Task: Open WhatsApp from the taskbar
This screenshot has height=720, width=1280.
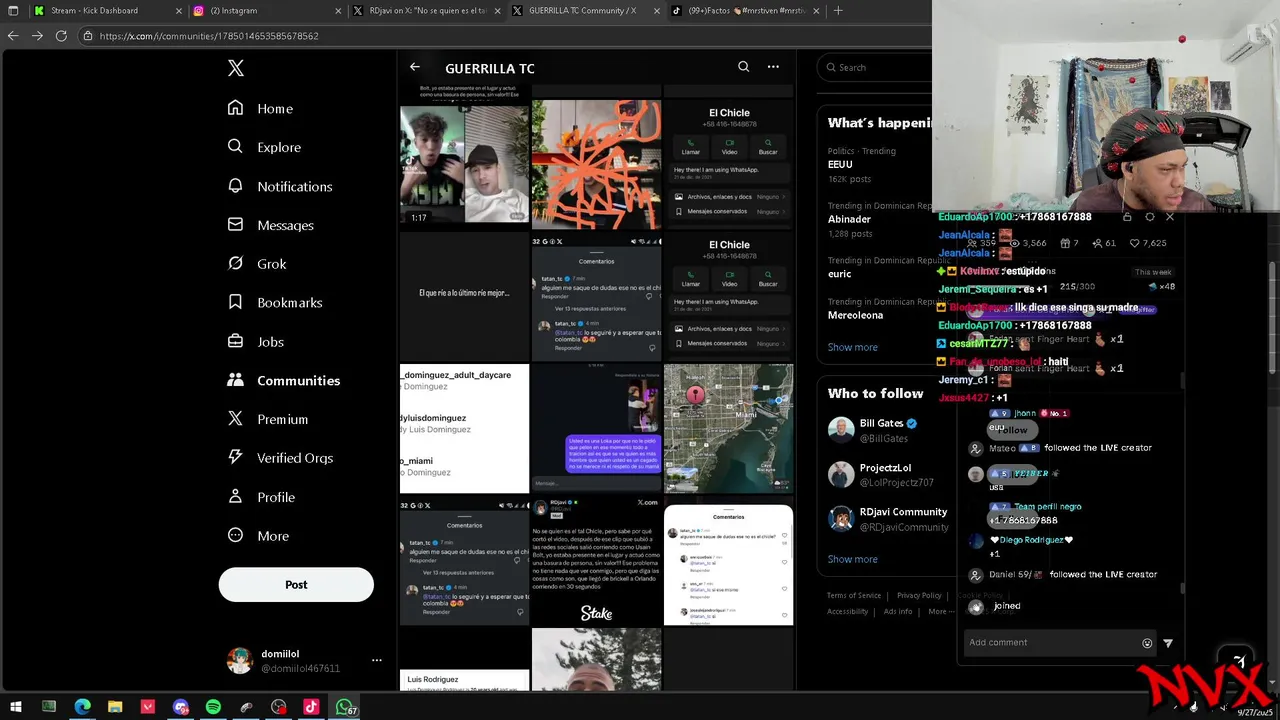Action: (344, 707)
